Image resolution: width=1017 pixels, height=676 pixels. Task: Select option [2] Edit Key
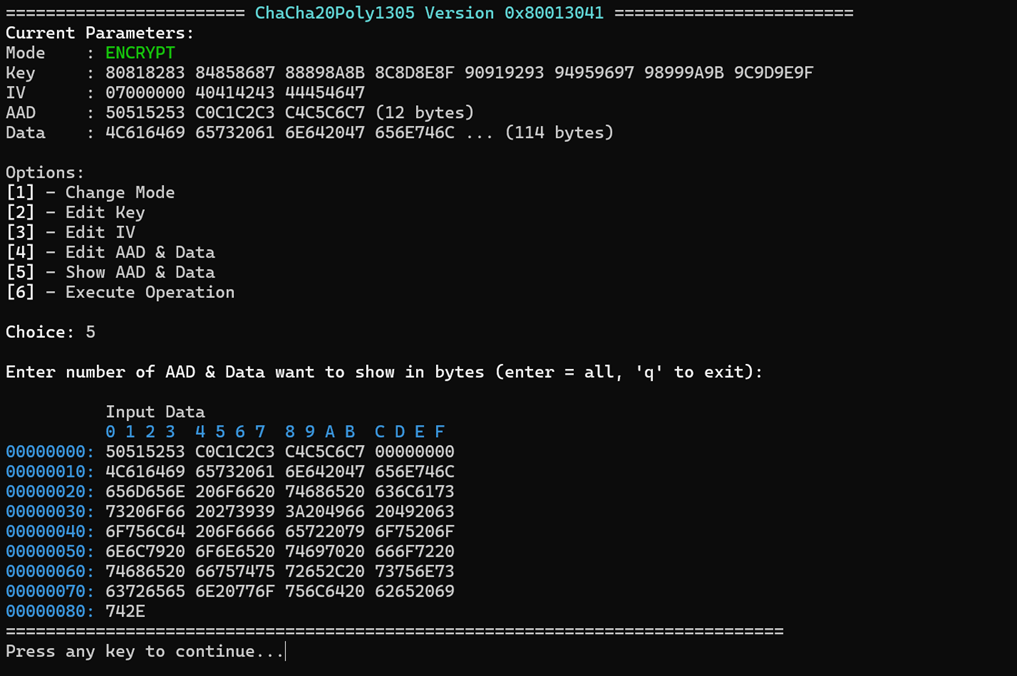coord(75,212)
